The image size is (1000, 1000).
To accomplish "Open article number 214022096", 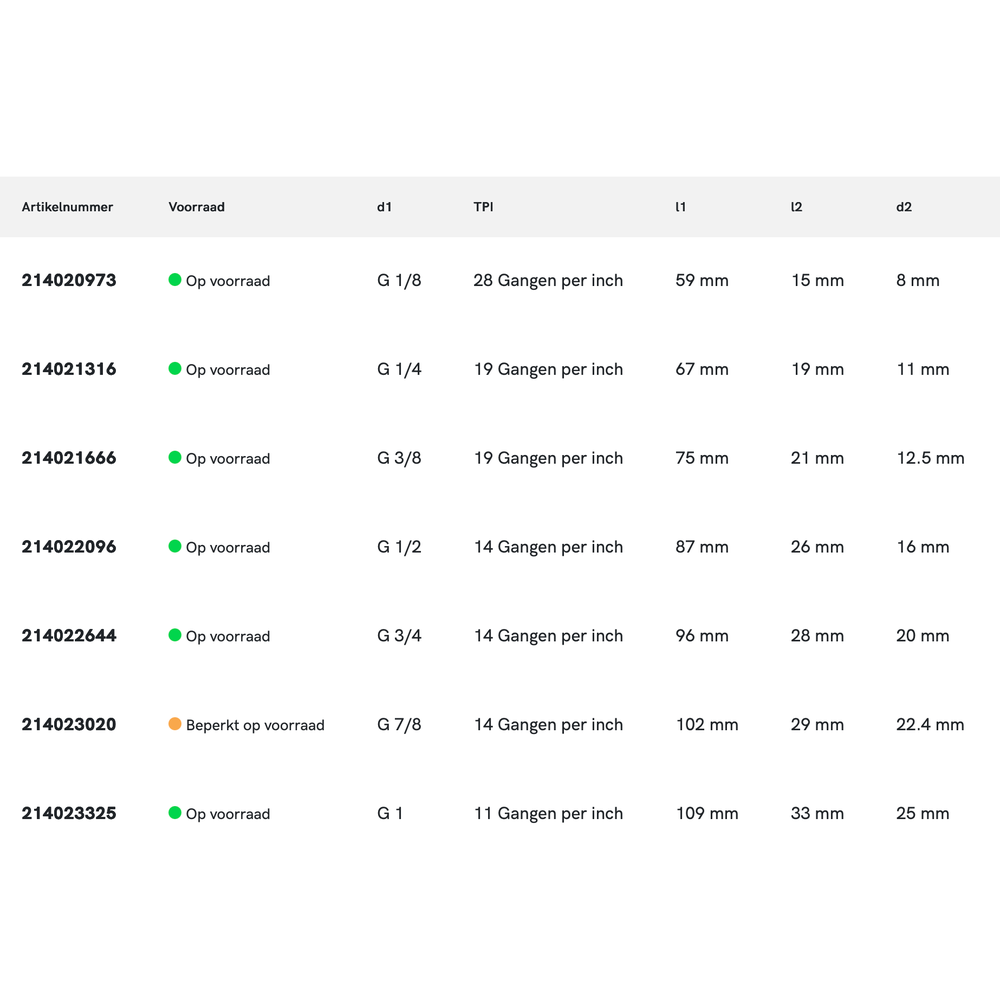I will (x=69, y=547).
